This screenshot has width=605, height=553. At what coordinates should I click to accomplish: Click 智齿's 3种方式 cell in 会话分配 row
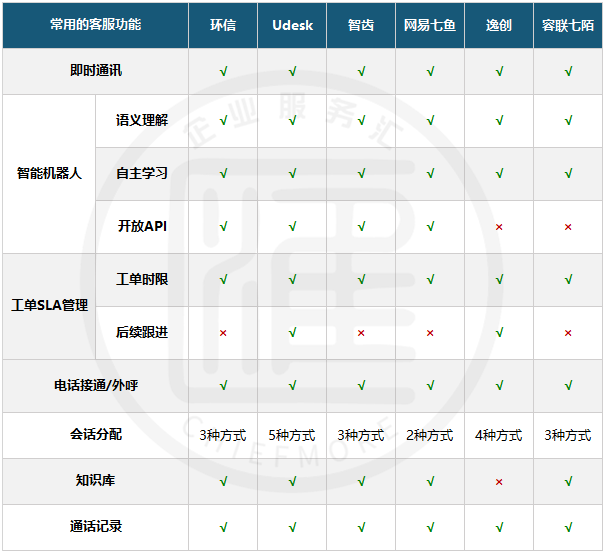(361, 435)
